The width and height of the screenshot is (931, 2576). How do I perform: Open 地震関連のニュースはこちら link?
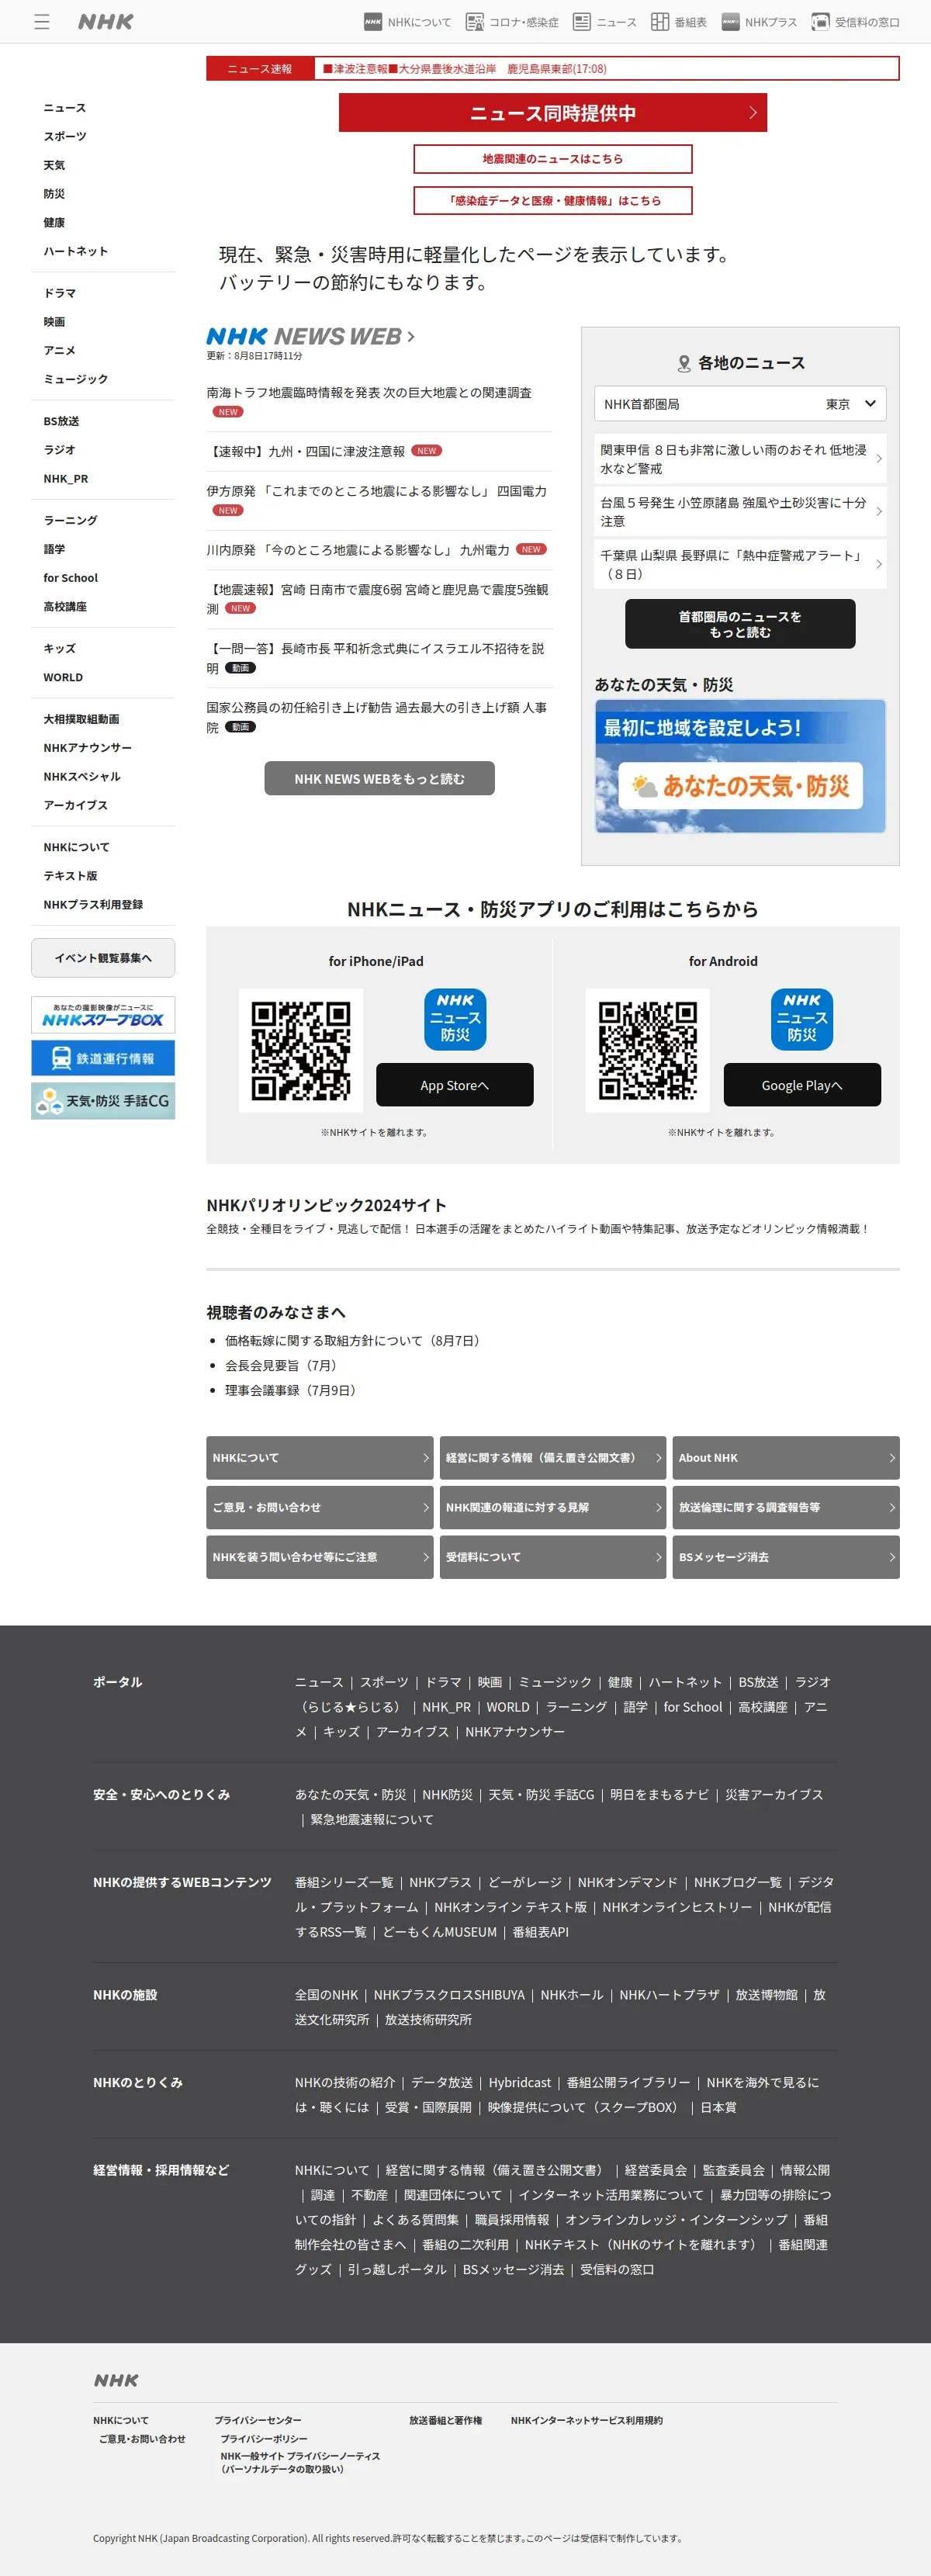[x=553, y=159]
